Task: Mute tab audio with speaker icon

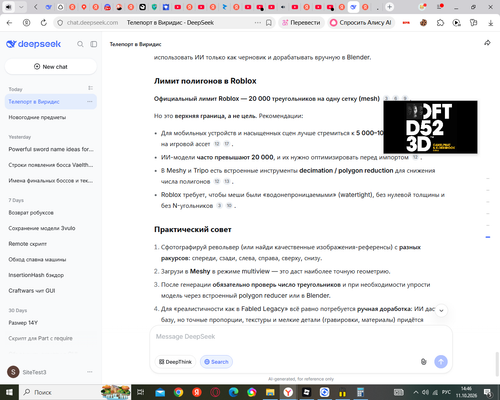Action: point(9,7)
